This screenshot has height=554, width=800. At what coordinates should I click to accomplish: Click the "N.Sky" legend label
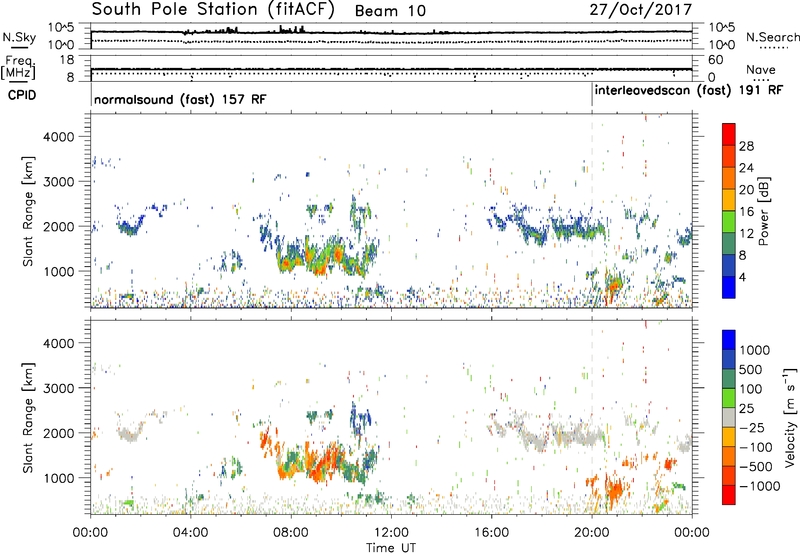[x=19, y=37]
